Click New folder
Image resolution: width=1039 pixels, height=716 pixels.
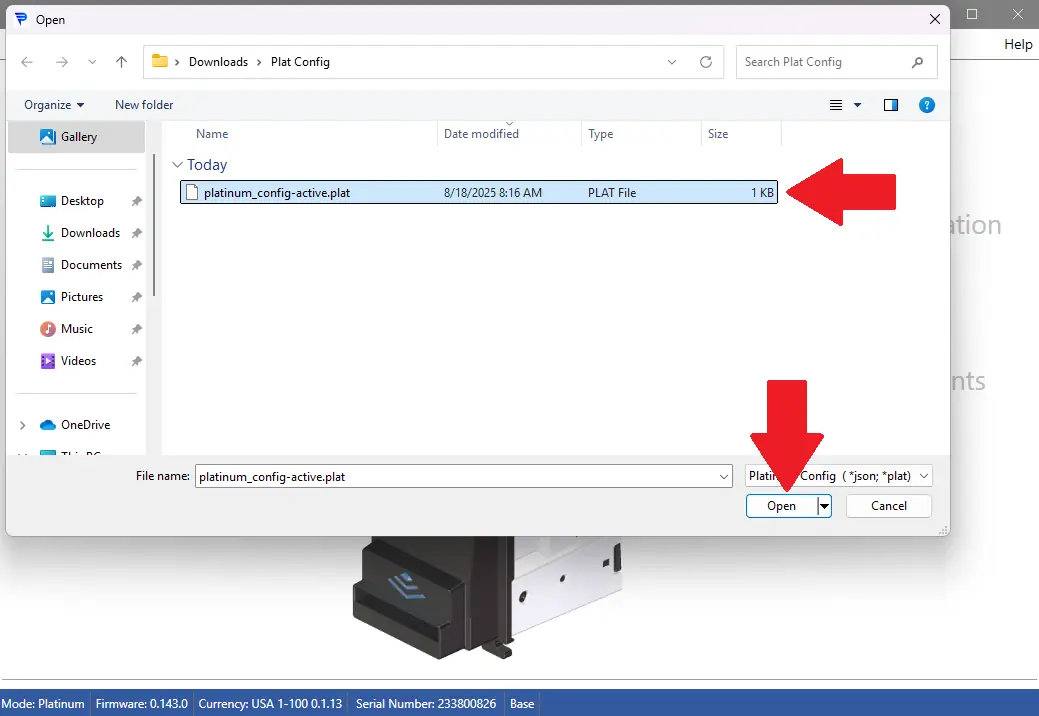[144, 105]
